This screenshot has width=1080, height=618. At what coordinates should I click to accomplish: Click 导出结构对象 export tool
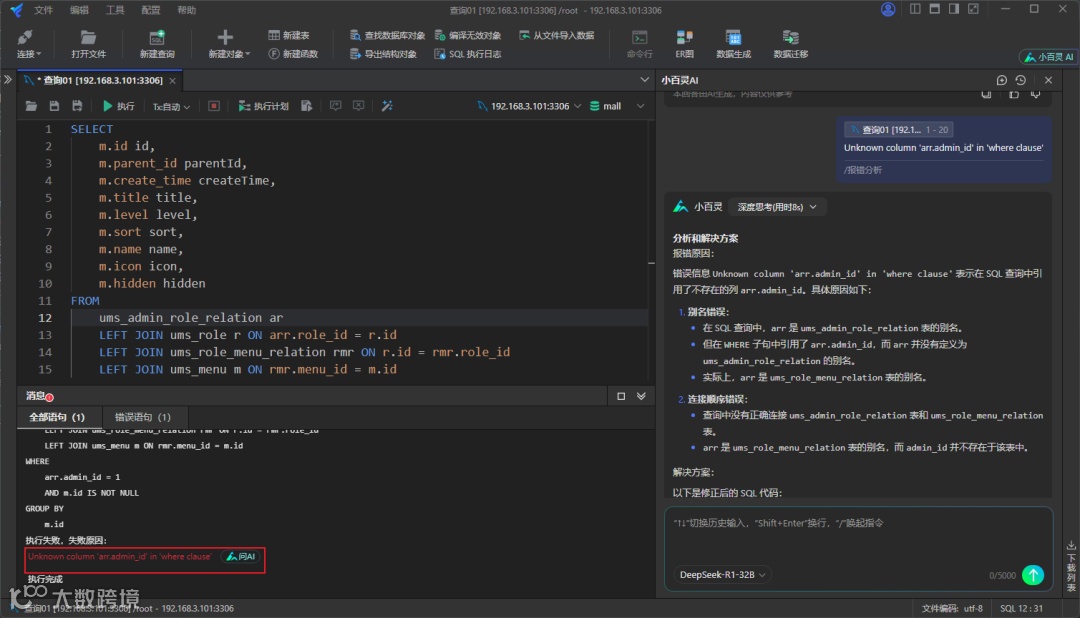(x=383, y=54)
